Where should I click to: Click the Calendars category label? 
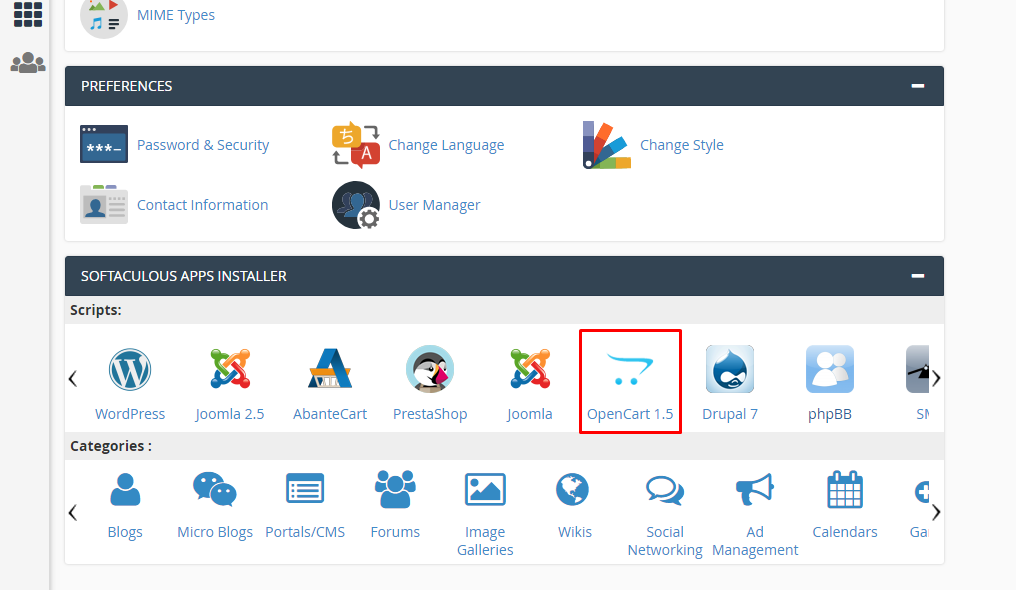click(845, 532)
